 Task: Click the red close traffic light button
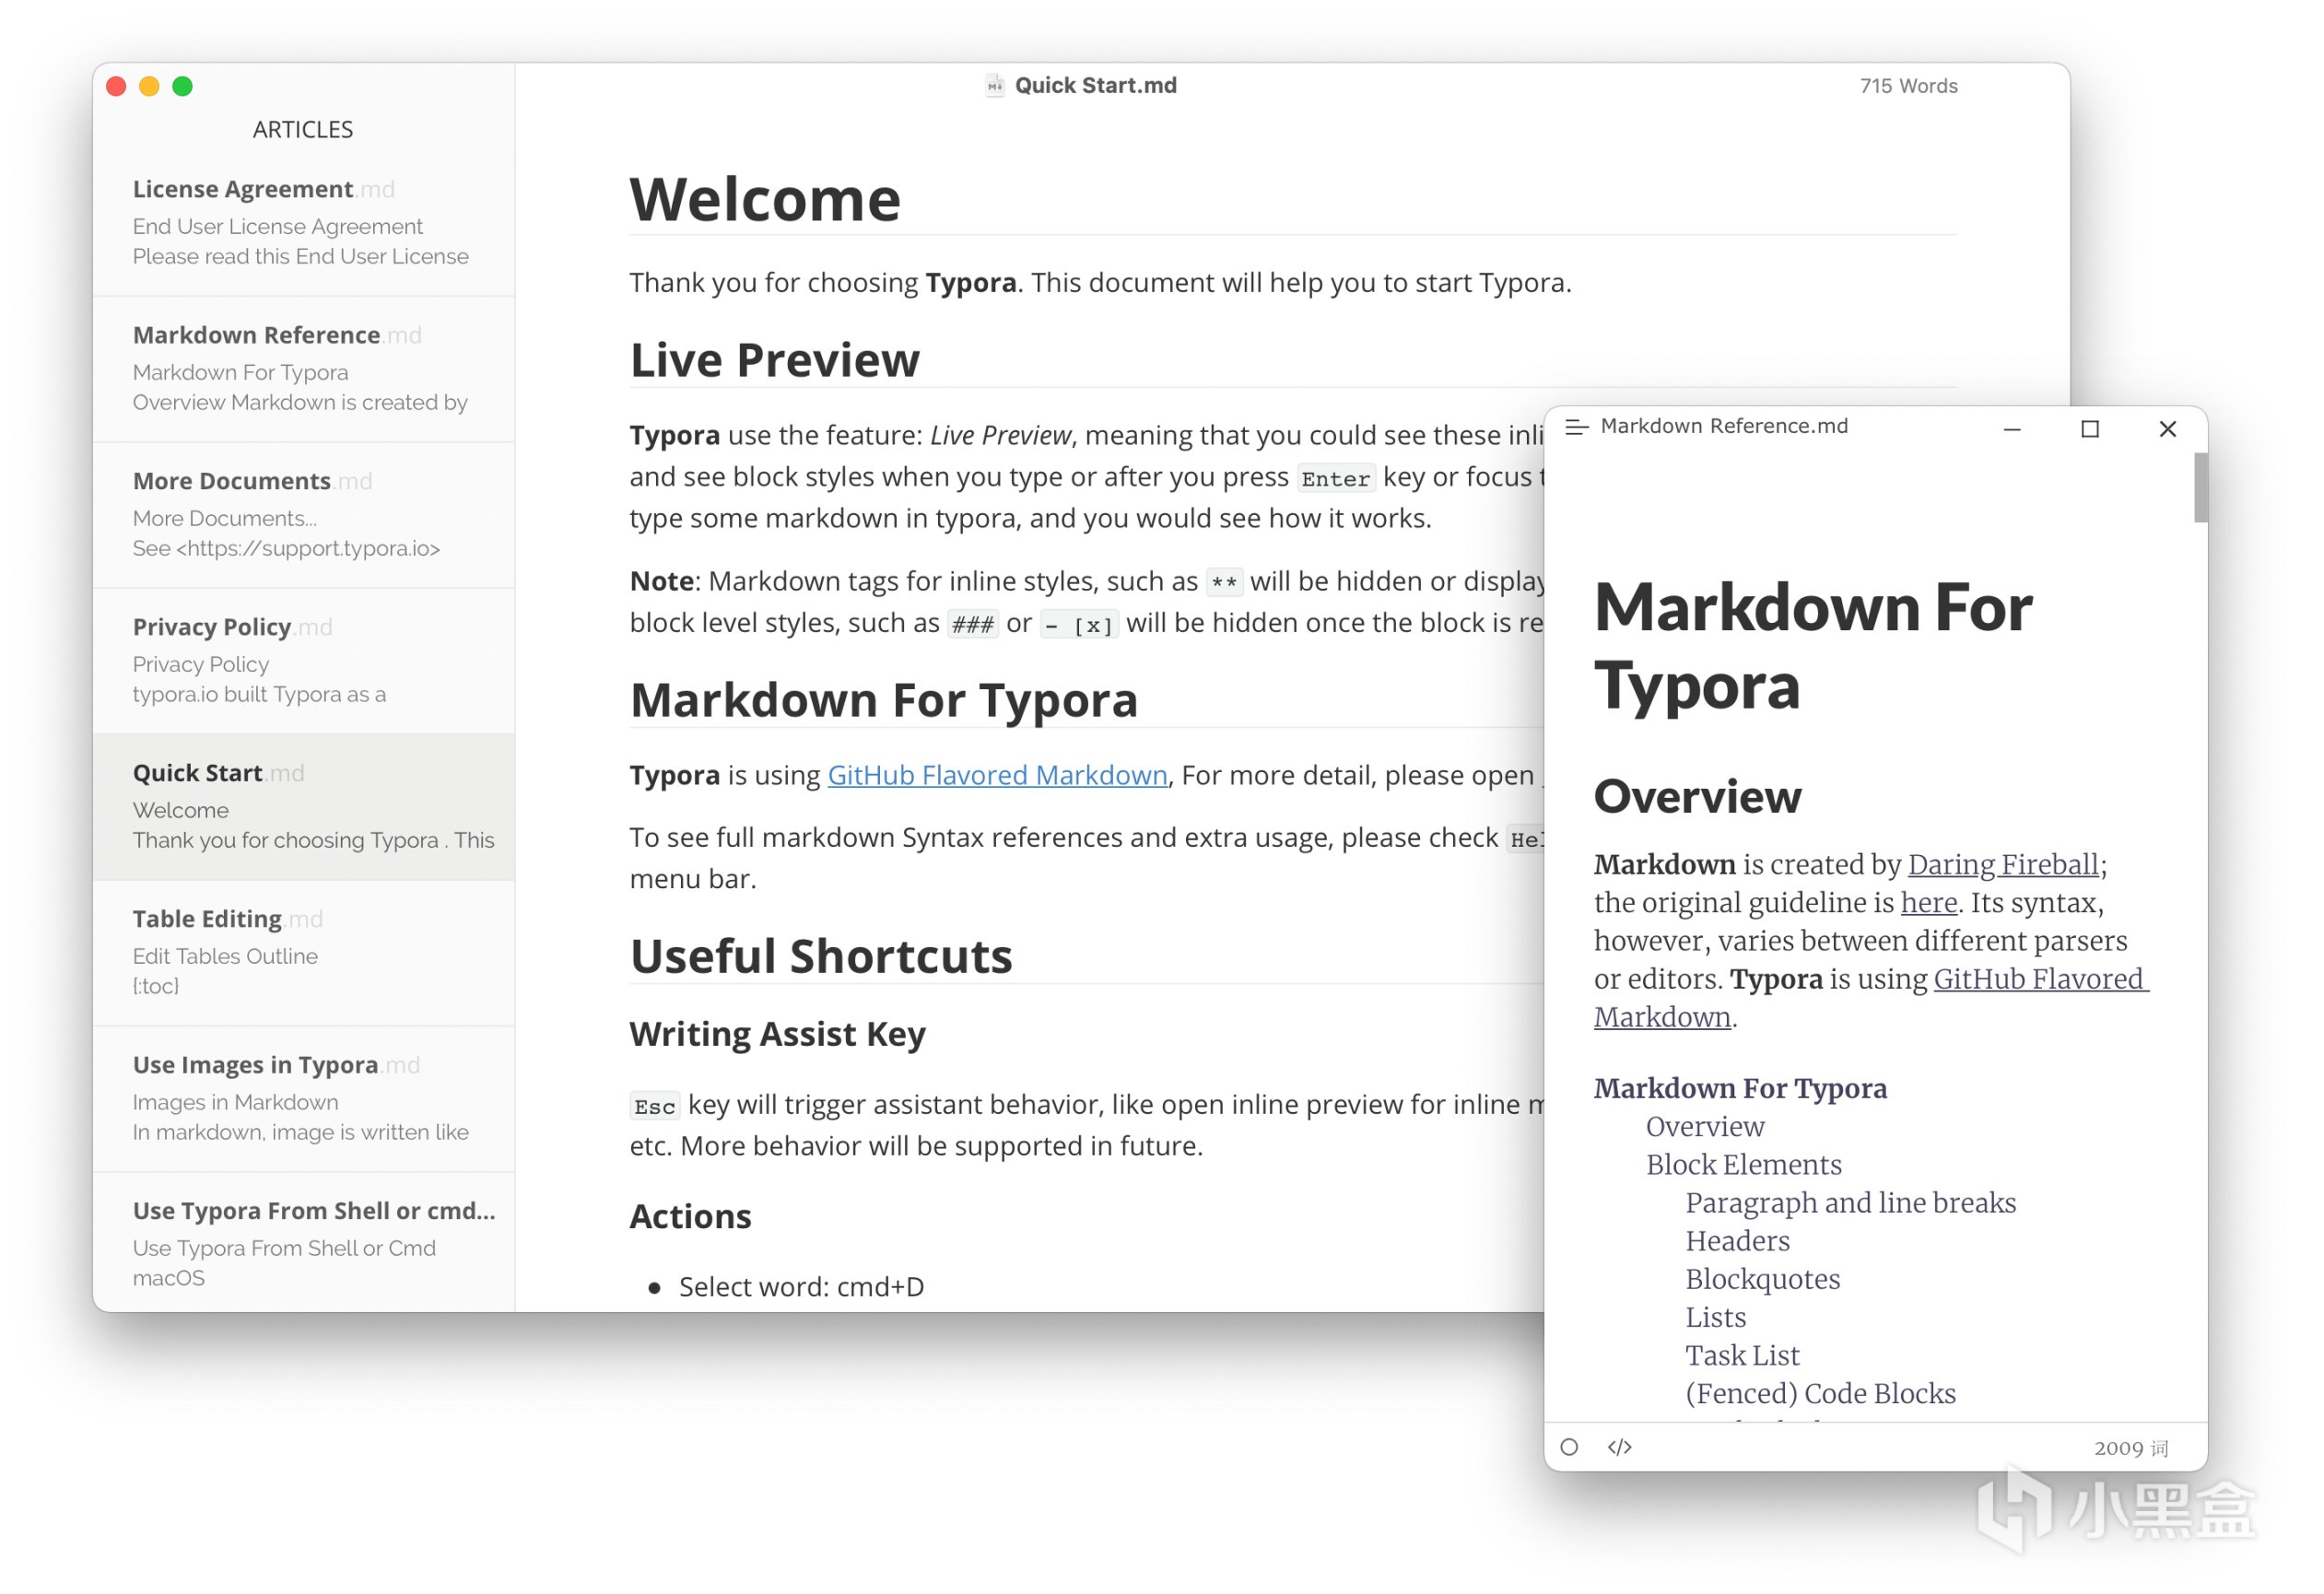(116, 86)
